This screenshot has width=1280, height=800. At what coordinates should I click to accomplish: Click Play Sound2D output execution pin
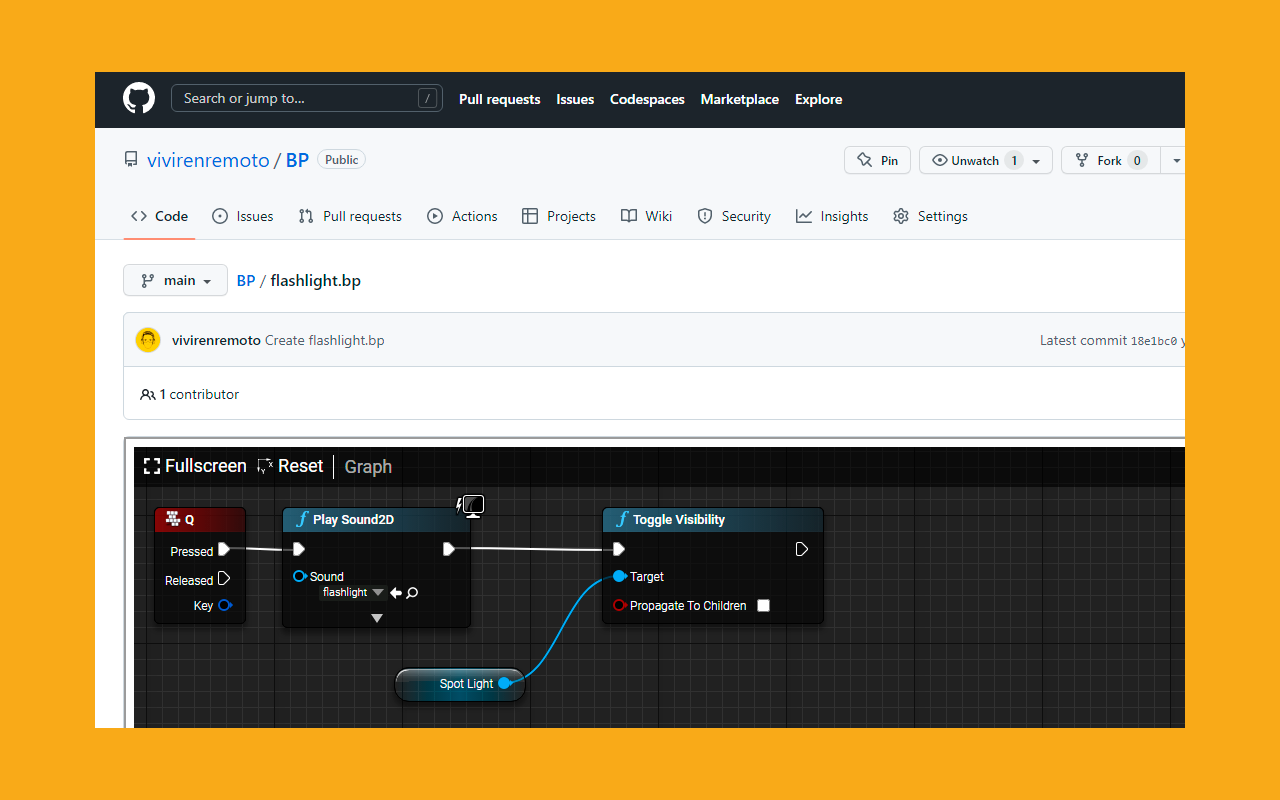click(449, 549)
